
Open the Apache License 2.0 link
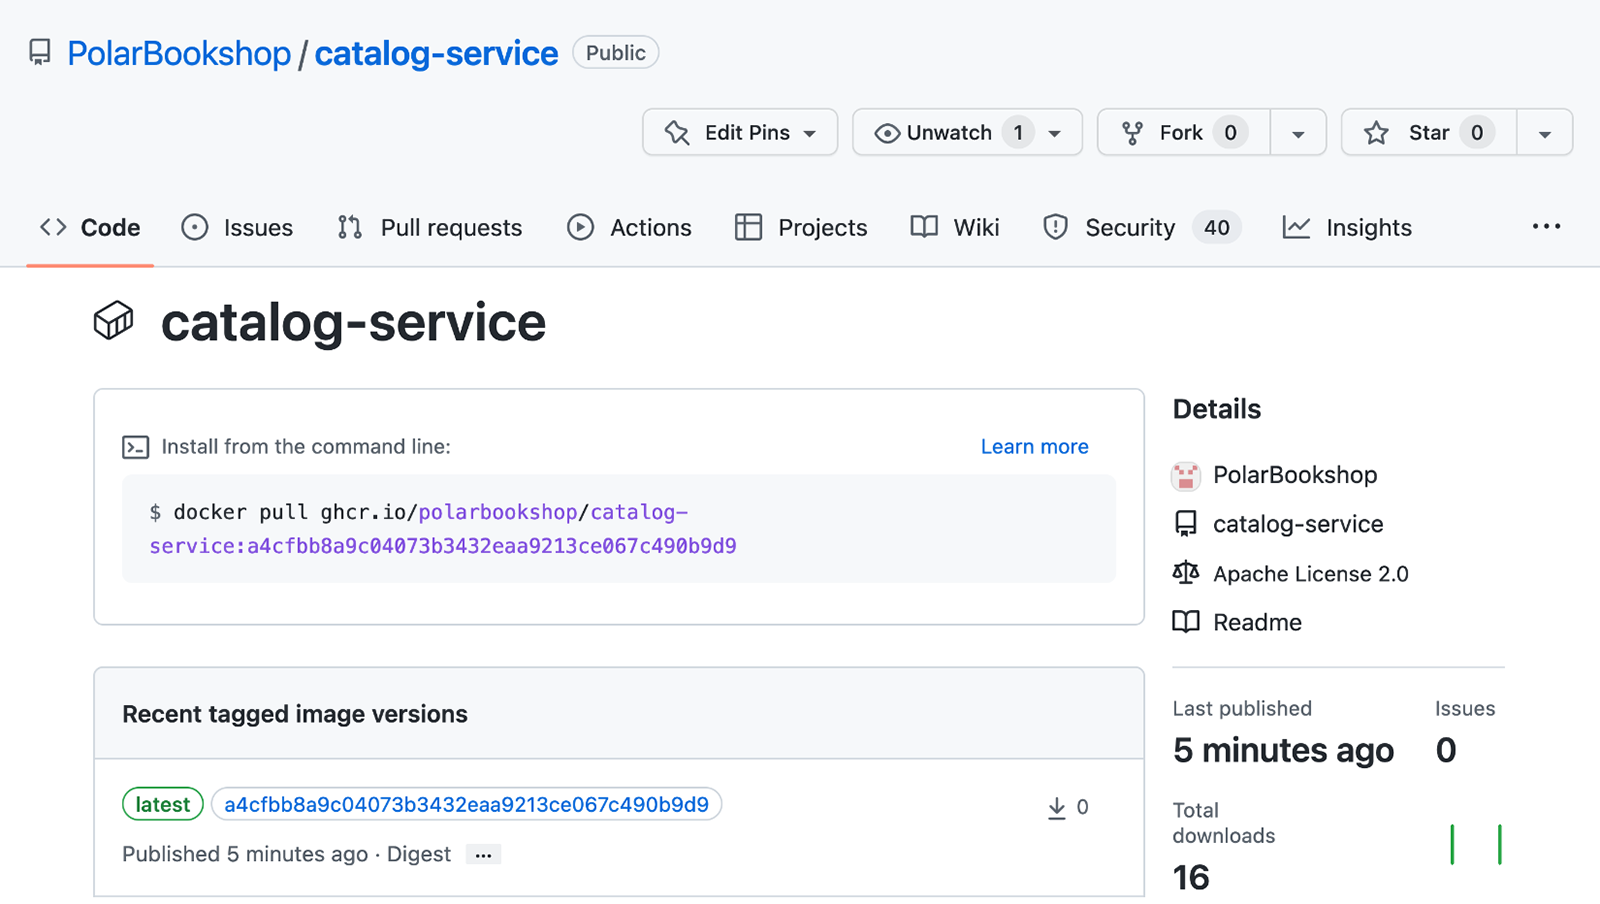point(1310,574)
